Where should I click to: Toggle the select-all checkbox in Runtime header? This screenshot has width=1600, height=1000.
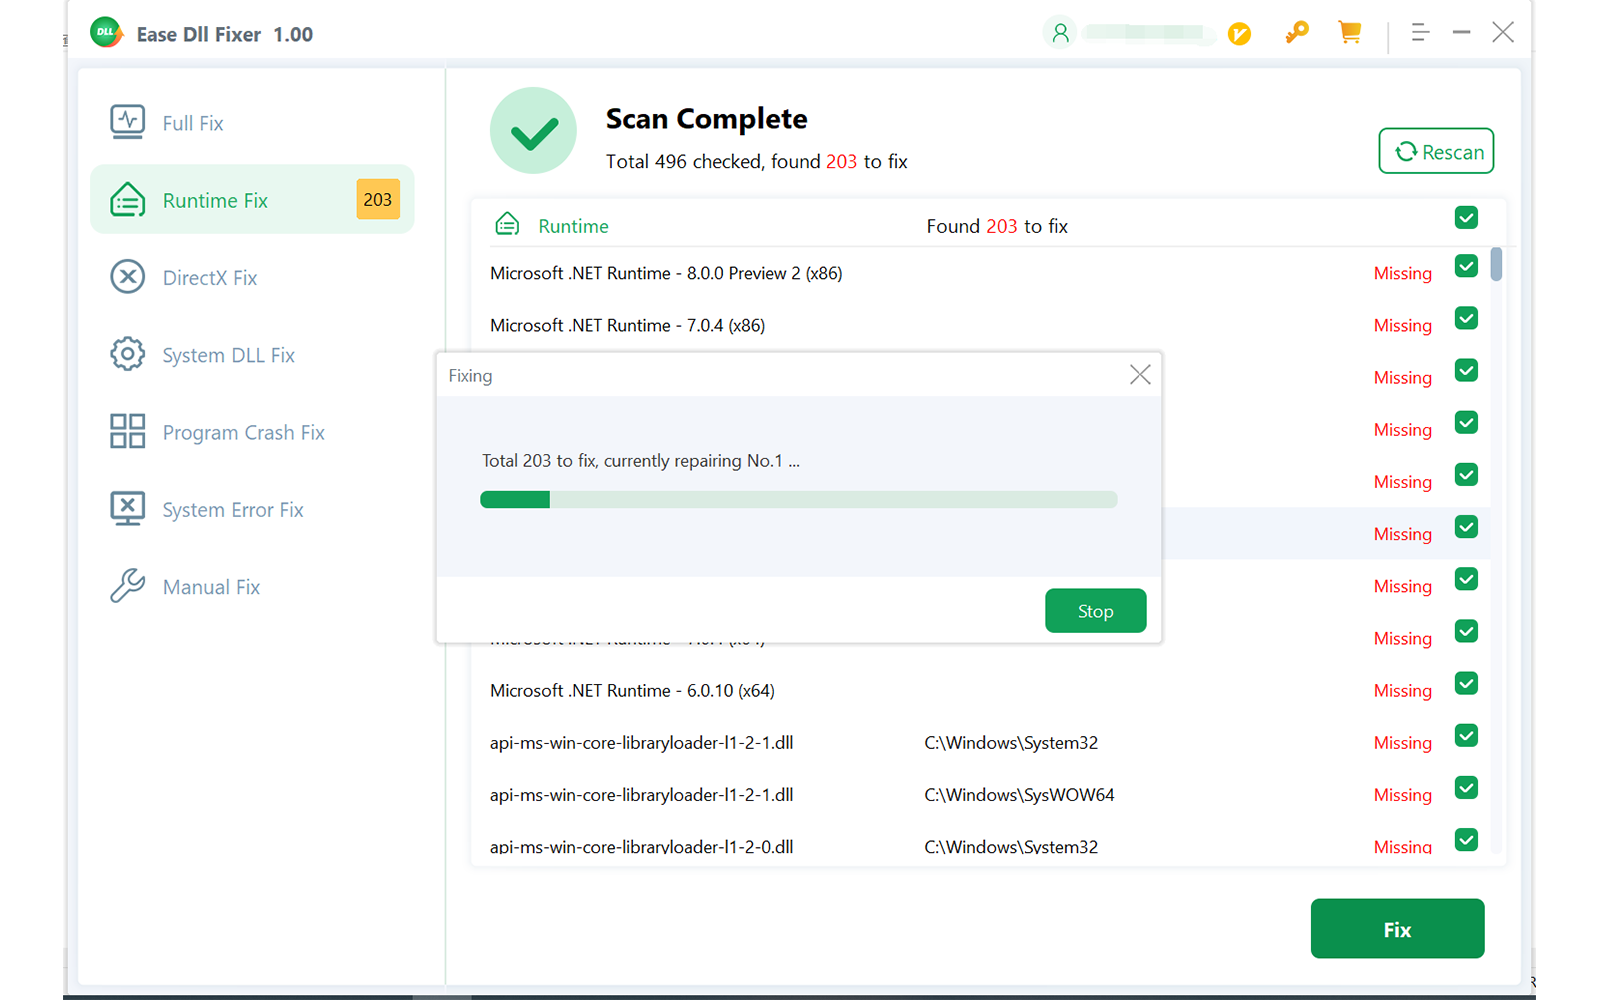1466,218
